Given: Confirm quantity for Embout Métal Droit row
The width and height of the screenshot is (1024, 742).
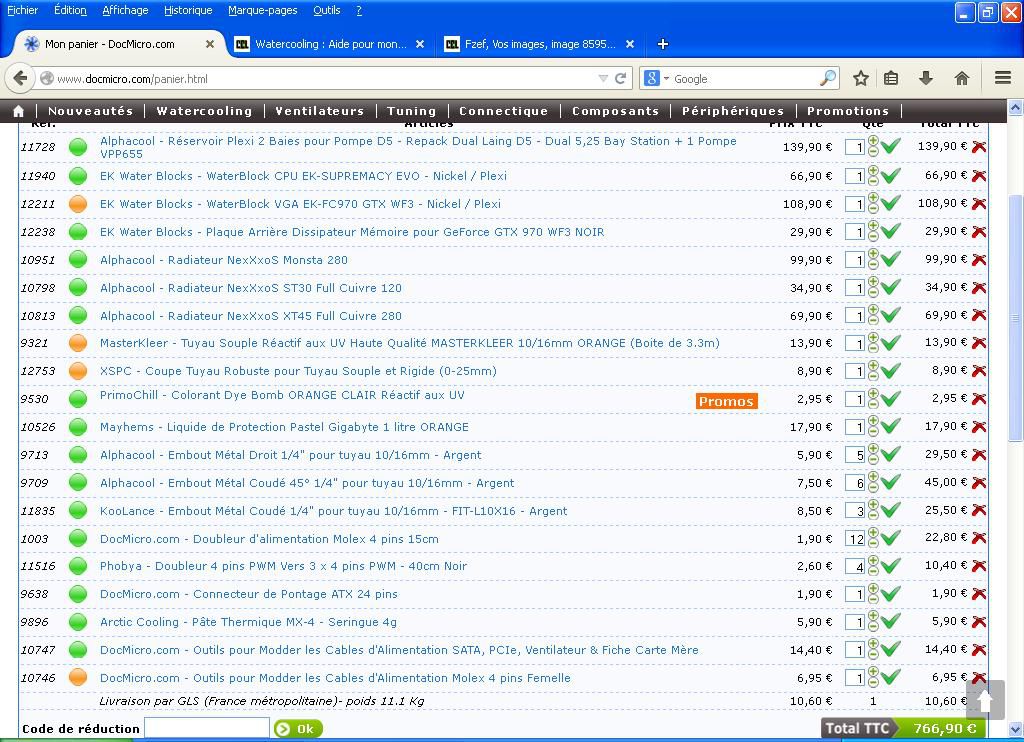Looking at the screenshot, I should [x=891, y=454].
